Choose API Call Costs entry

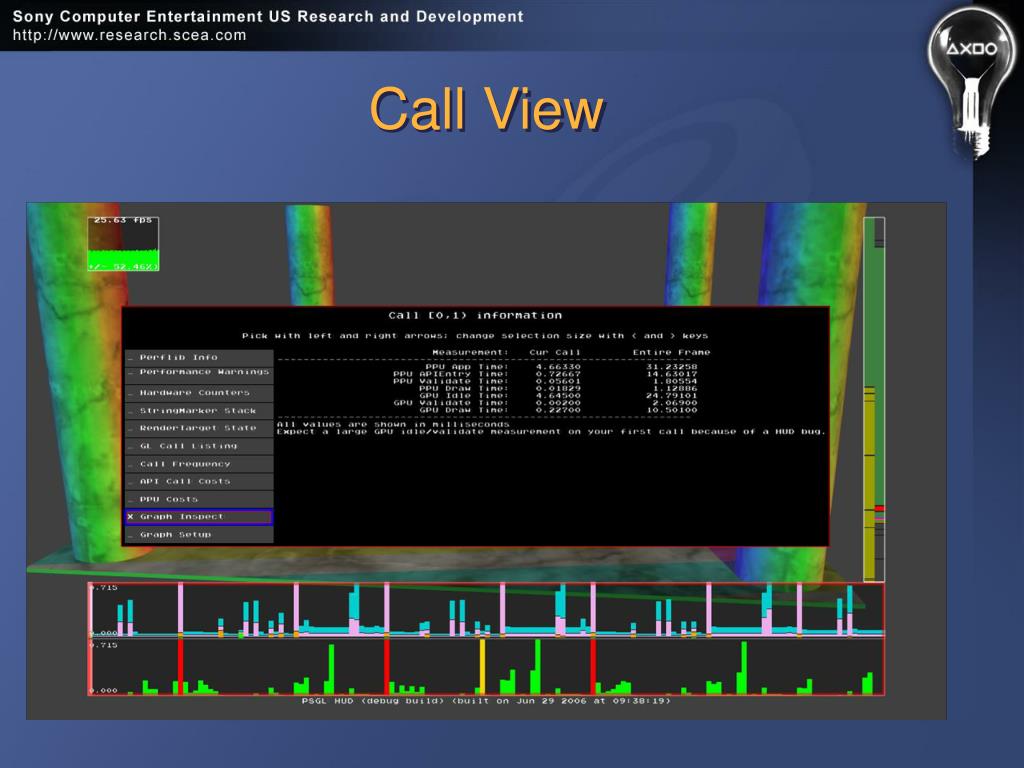coord(199,481)
